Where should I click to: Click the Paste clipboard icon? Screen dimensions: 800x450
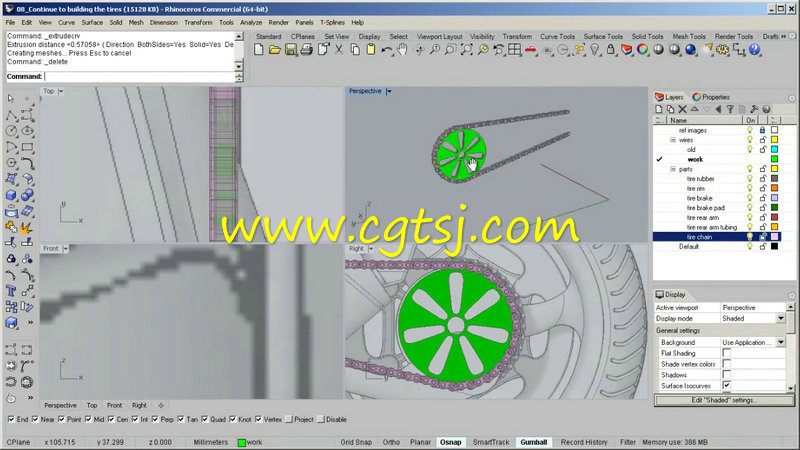point(371,49)
